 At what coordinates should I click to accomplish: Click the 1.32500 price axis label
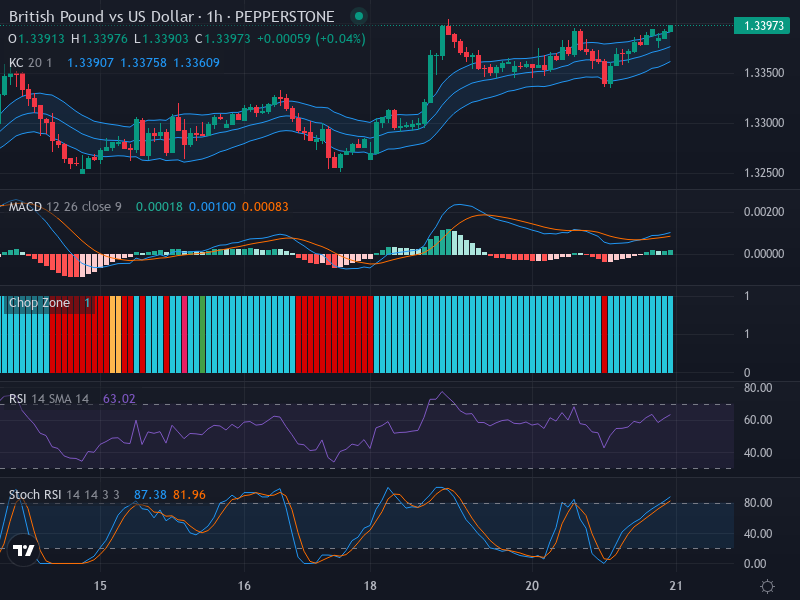(x=764, y=173)
